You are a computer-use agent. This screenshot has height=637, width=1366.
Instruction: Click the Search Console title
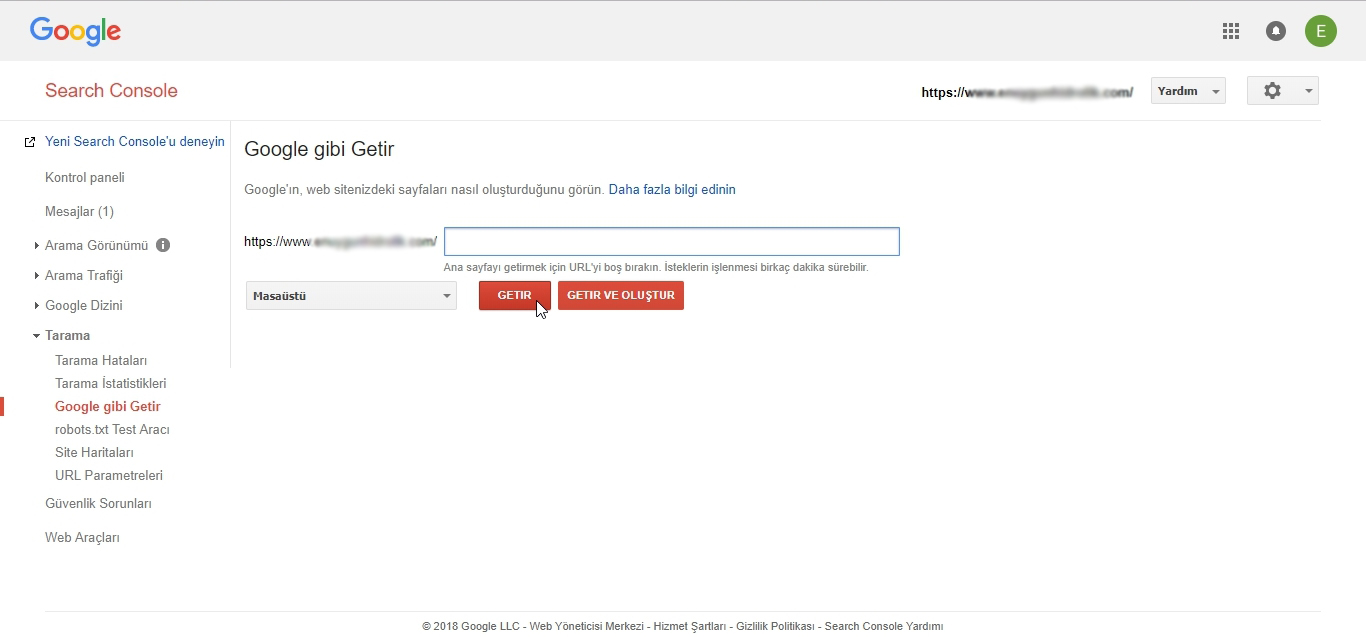[x=111, y=90]
